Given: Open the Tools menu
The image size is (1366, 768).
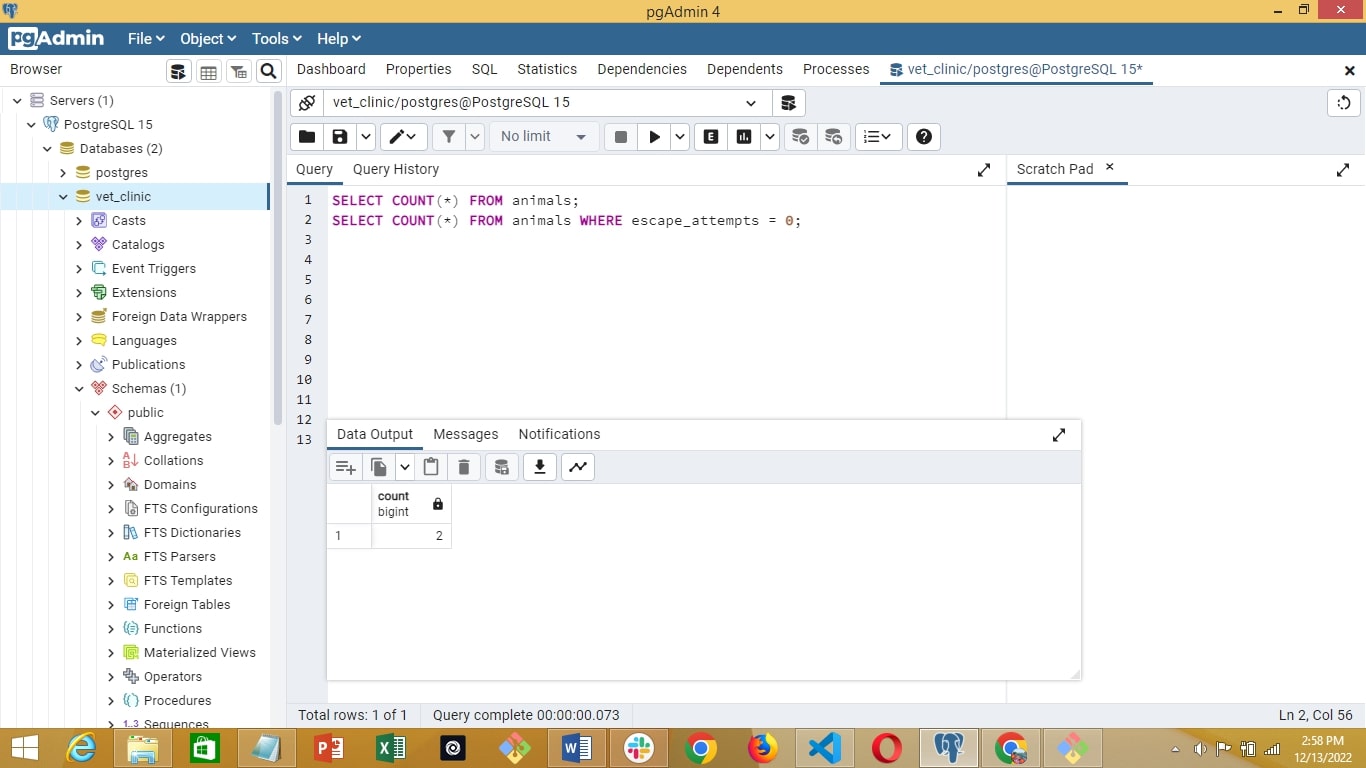Looking at the screenshot, I should (276, 39).
